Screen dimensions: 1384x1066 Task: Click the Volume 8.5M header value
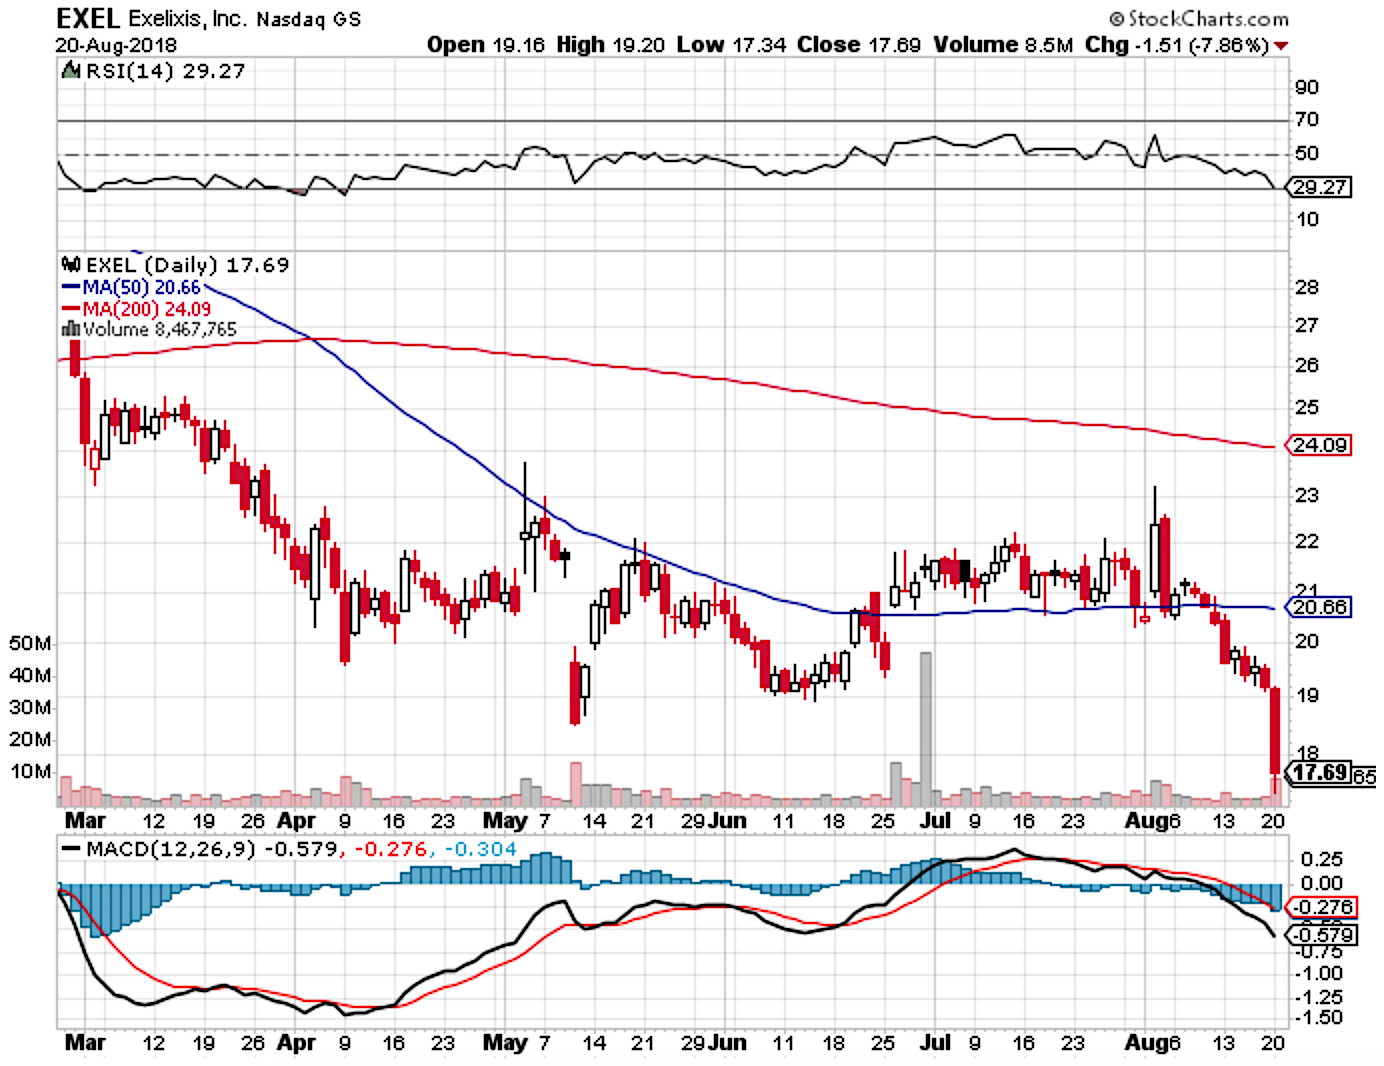pos(1003,45)
